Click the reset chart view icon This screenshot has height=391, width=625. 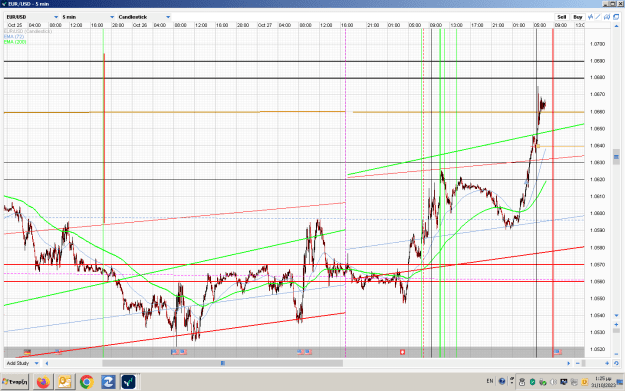pyautogui.click(x=616, y=363)
